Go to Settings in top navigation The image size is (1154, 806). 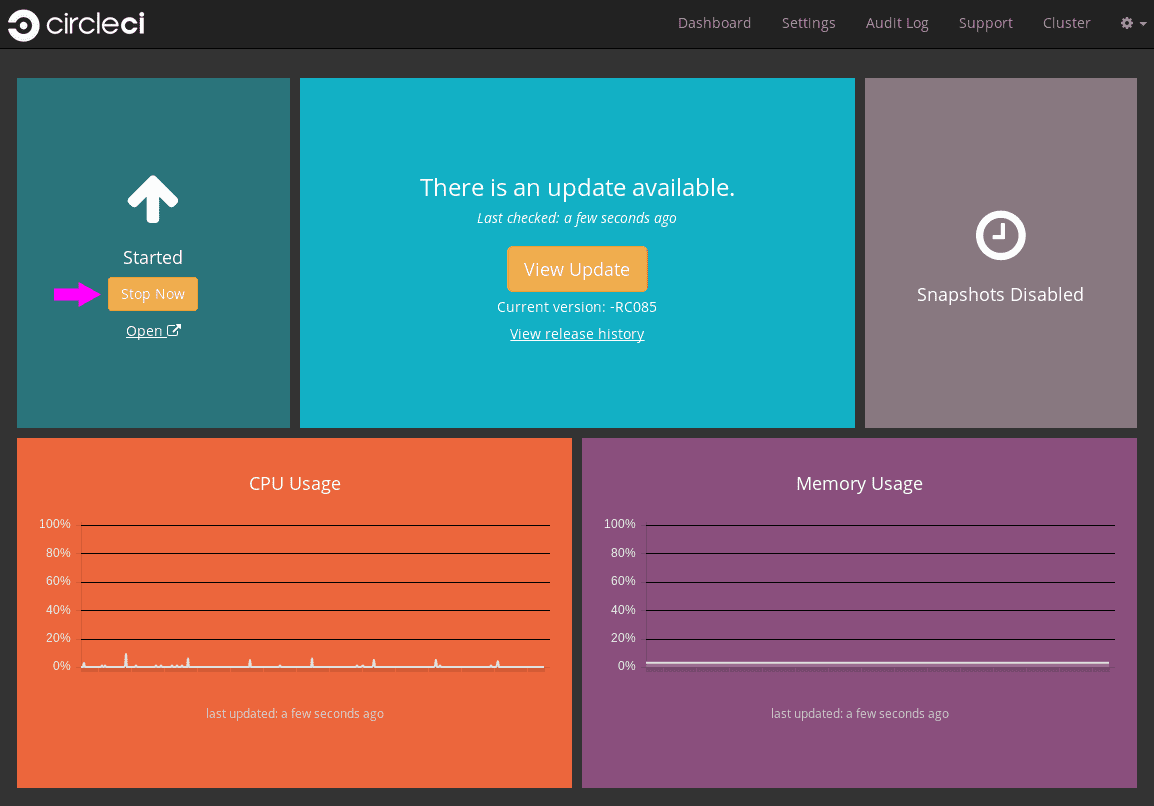pos(808,23)
